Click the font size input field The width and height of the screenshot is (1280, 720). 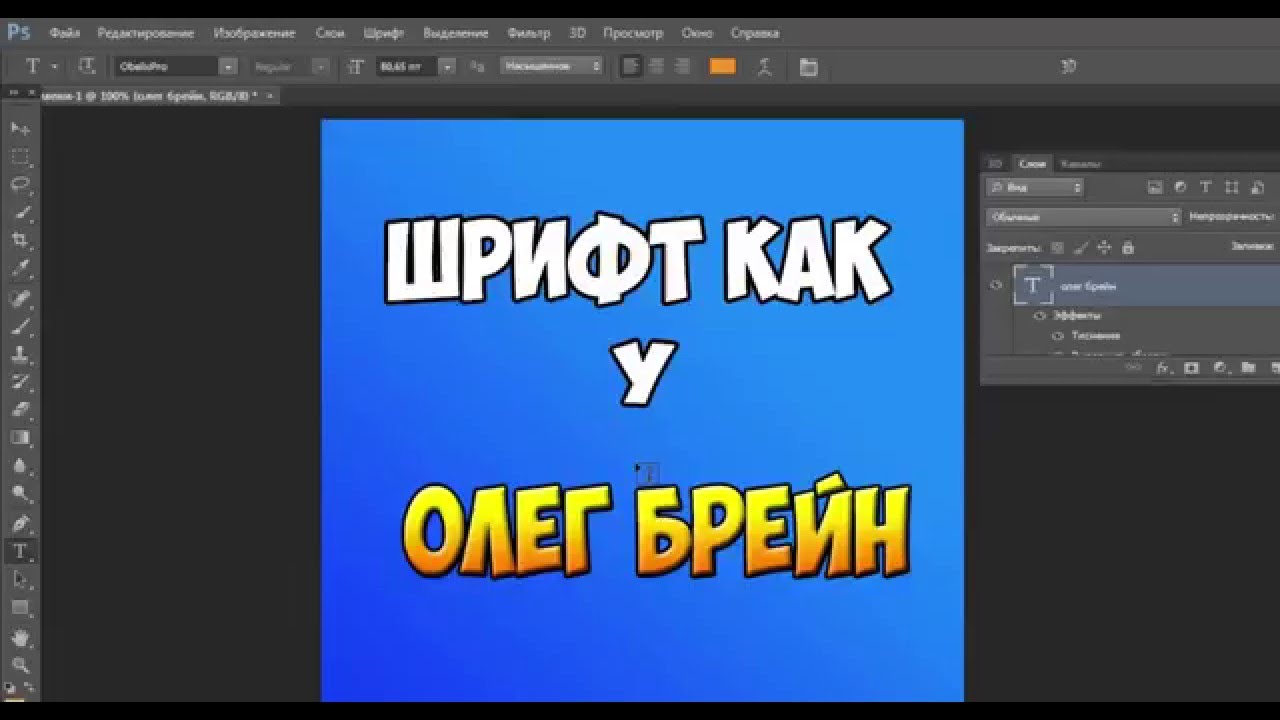(407, 66)
